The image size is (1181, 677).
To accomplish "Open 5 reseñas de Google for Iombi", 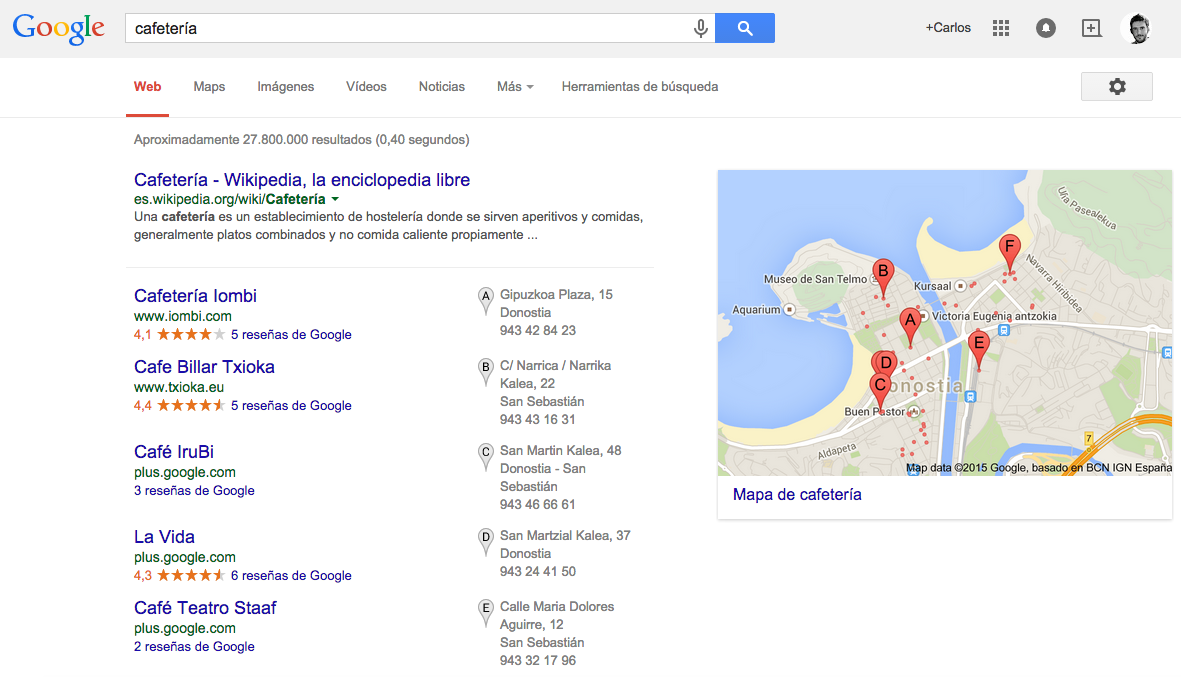I will point(291,334).
